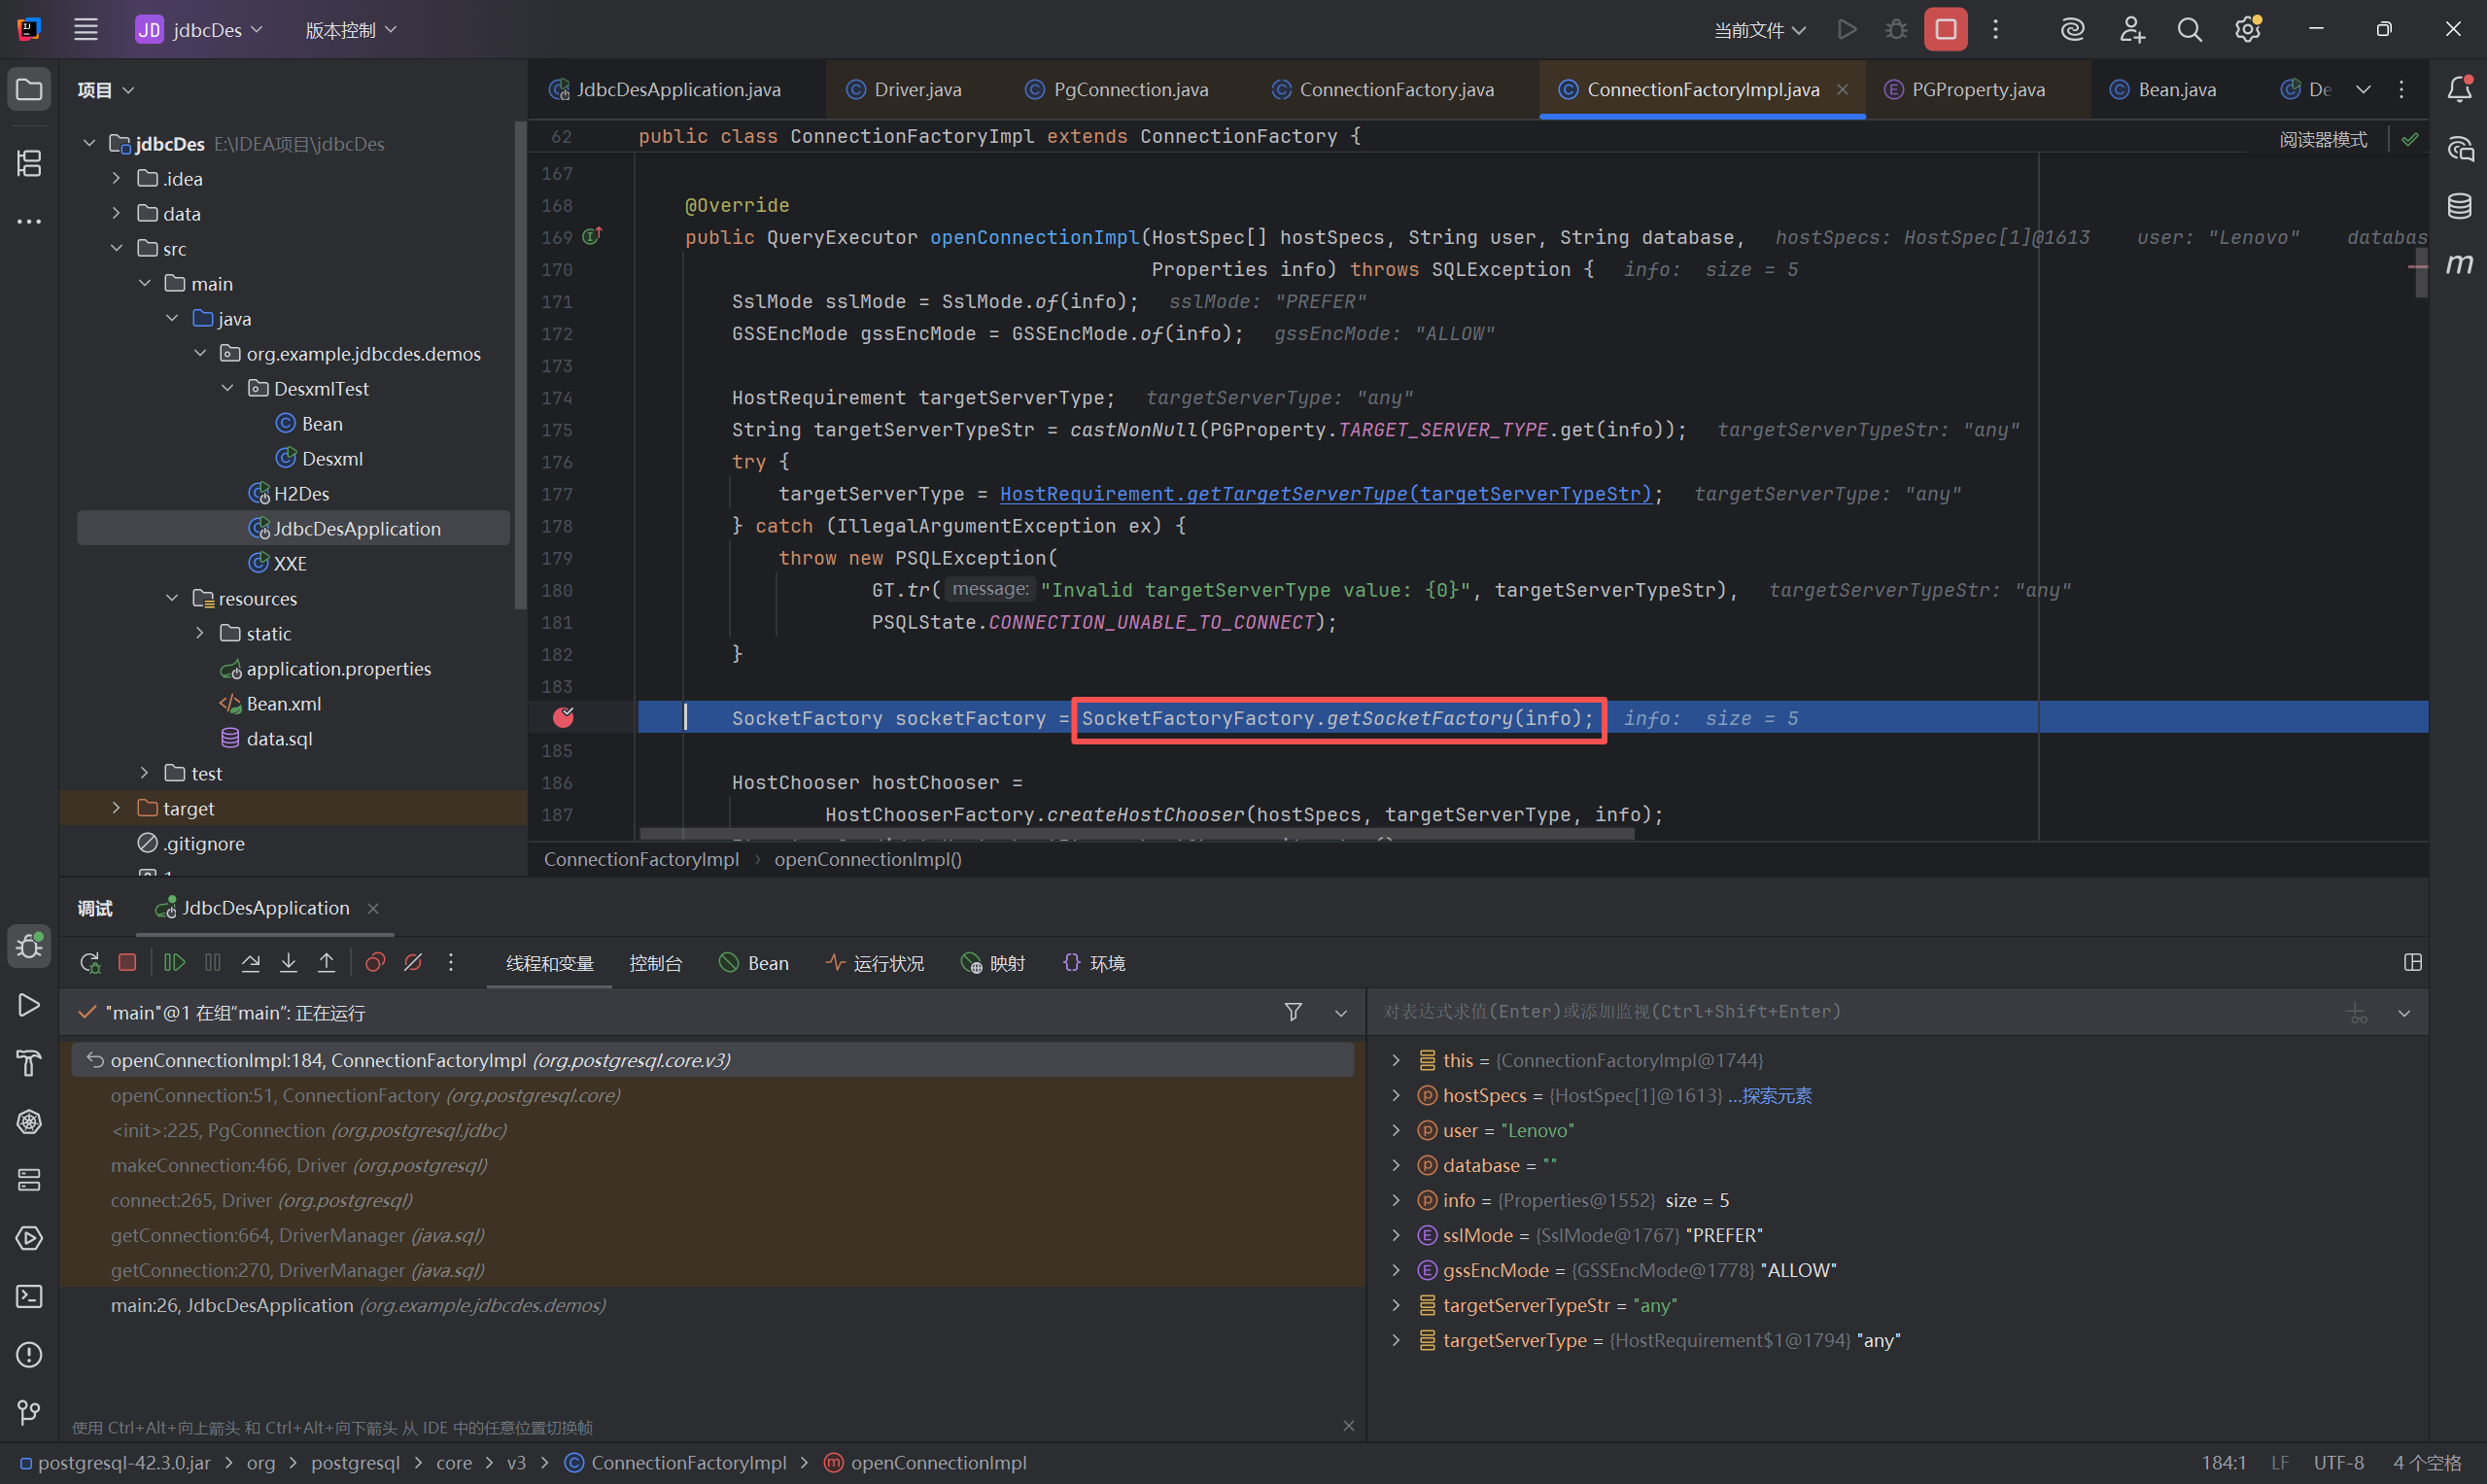Image resolution: width=2487 pixels, height=1484 pixels.
Task: Click the Step Over debug icon
Action: 251,963
